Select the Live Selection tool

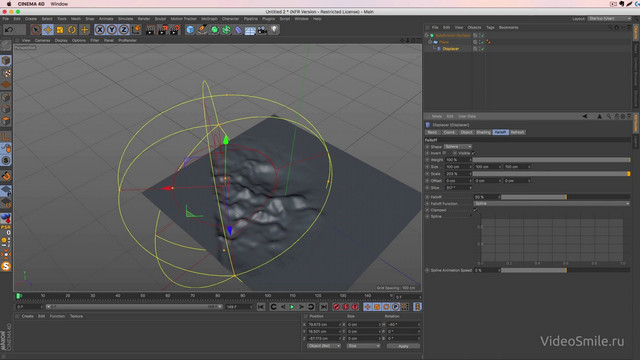tap(36, 30)
